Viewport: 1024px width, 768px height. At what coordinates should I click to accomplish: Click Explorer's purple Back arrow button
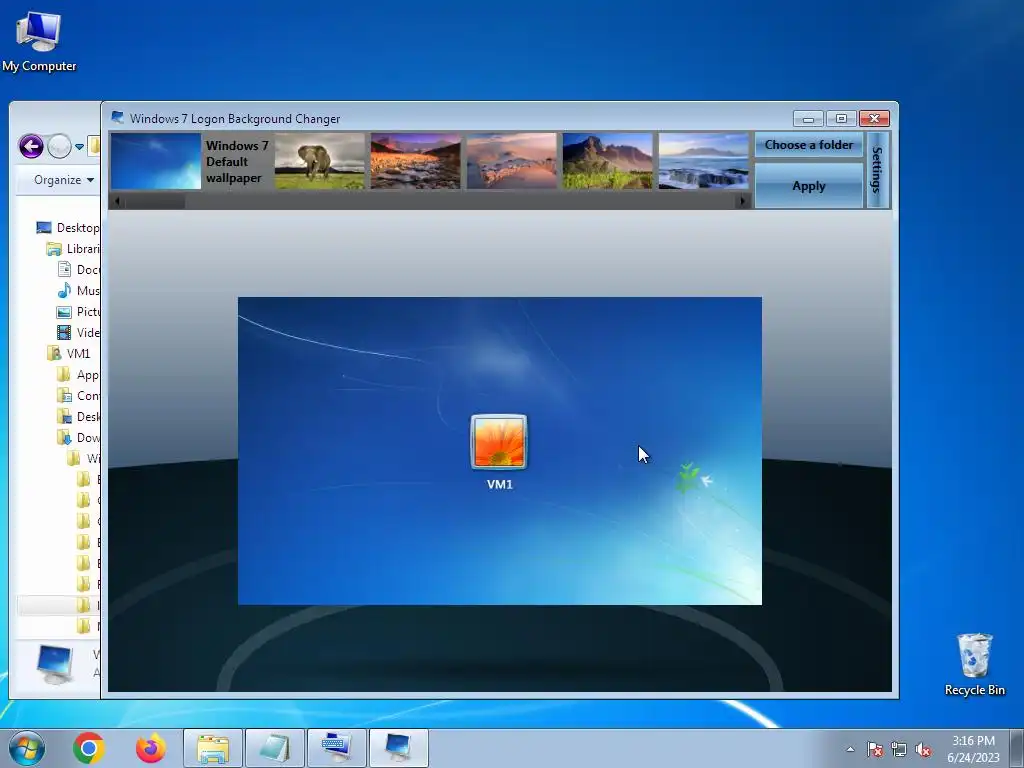[x=31, y=146]
